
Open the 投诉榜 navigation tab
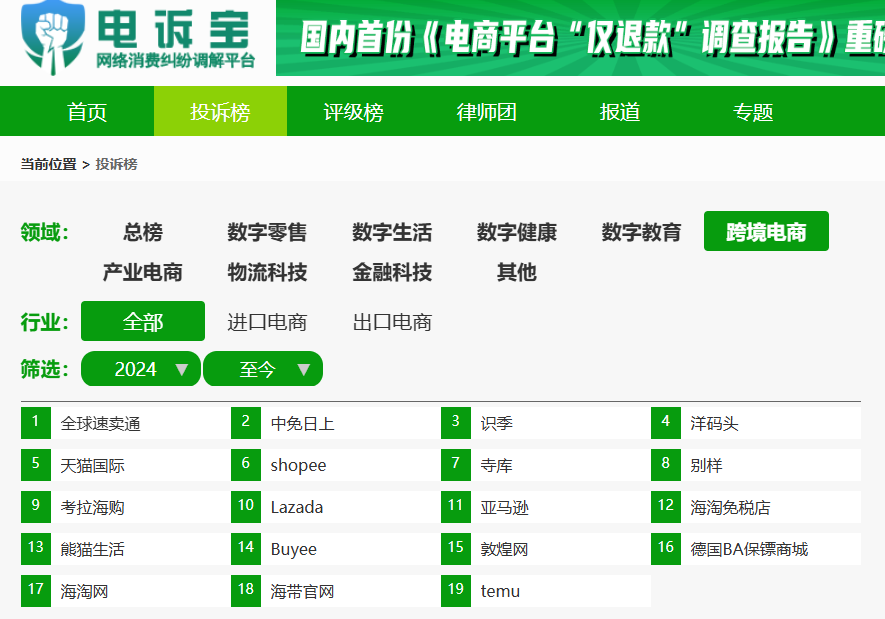click(x=220, y=112)
